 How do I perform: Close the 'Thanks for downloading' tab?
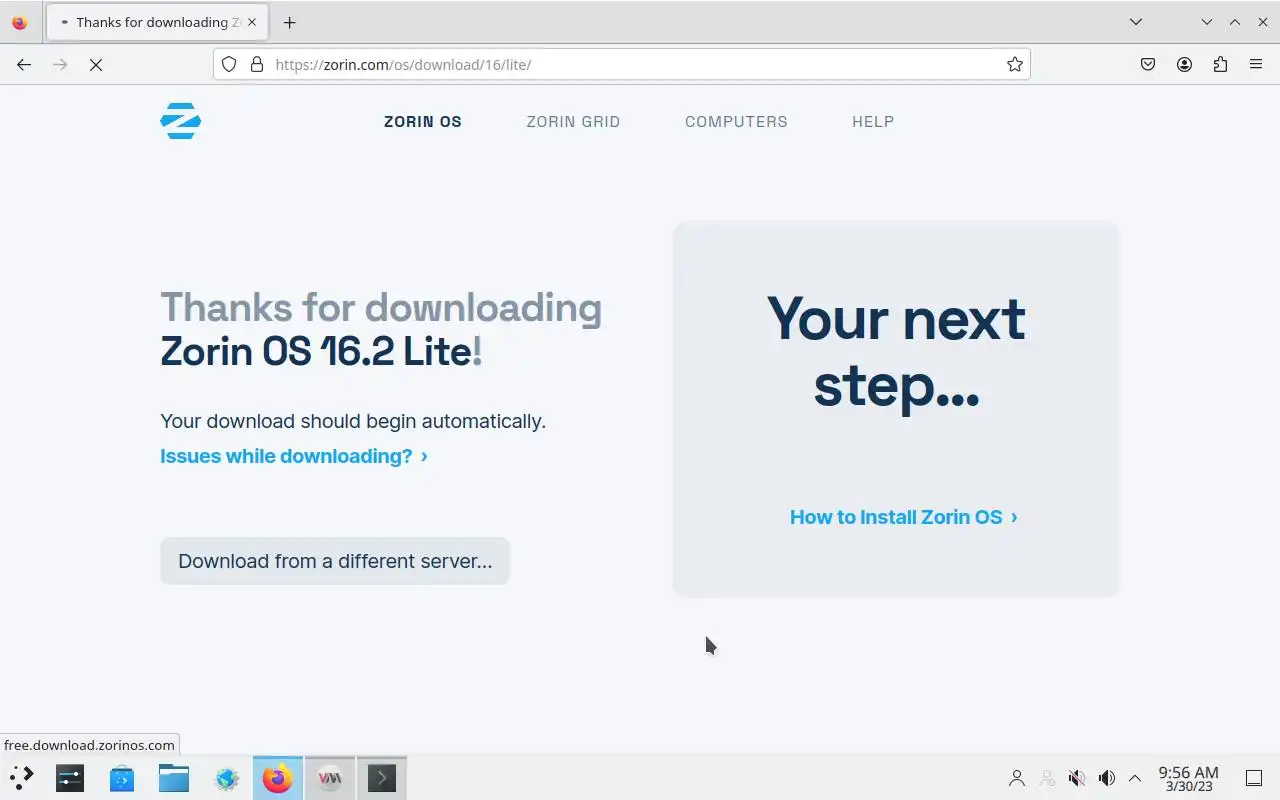pyautogui.click(x=251, y=22)
